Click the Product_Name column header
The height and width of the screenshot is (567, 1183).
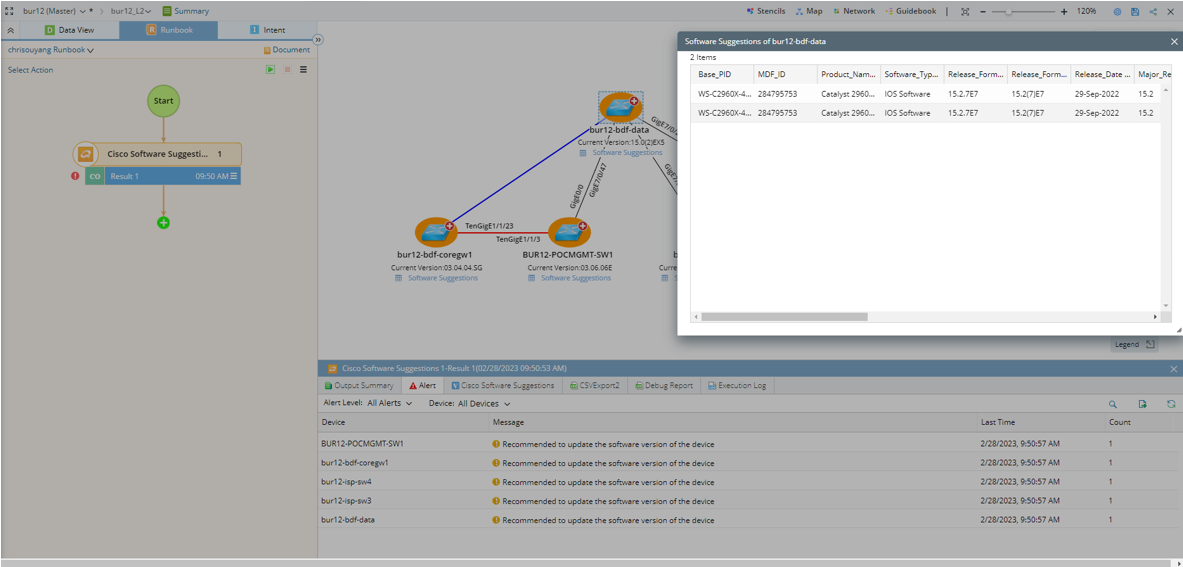coord(850,75)
